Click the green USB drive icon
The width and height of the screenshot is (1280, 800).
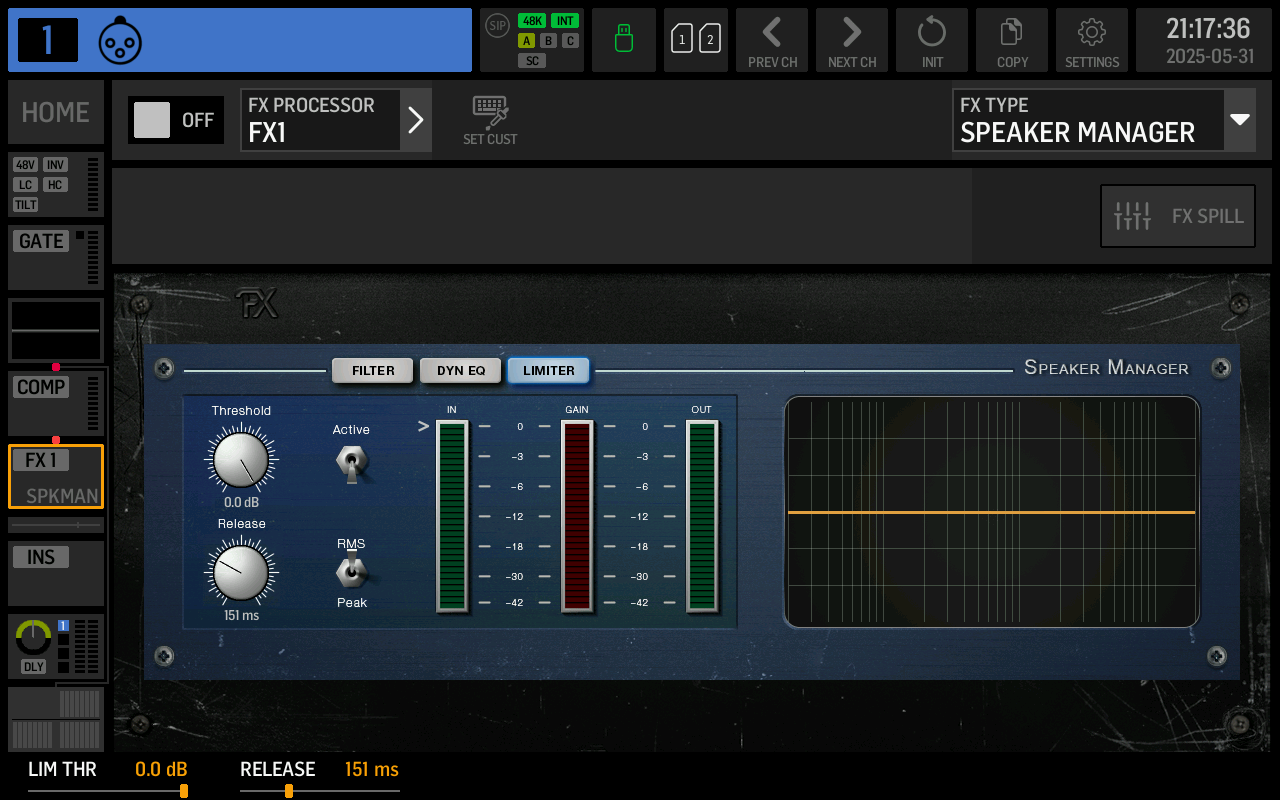[623, 40]
